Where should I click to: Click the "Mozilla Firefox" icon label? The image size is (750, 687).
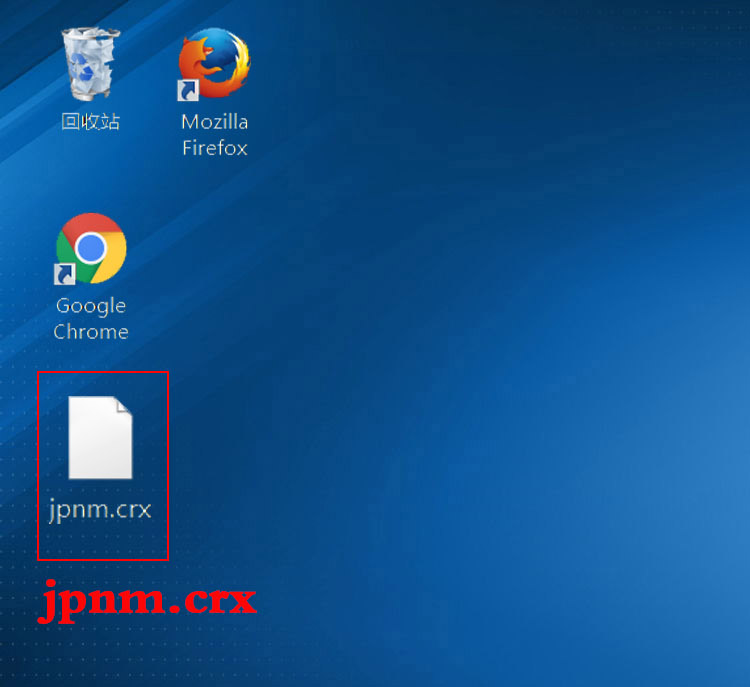coord(215,135)
